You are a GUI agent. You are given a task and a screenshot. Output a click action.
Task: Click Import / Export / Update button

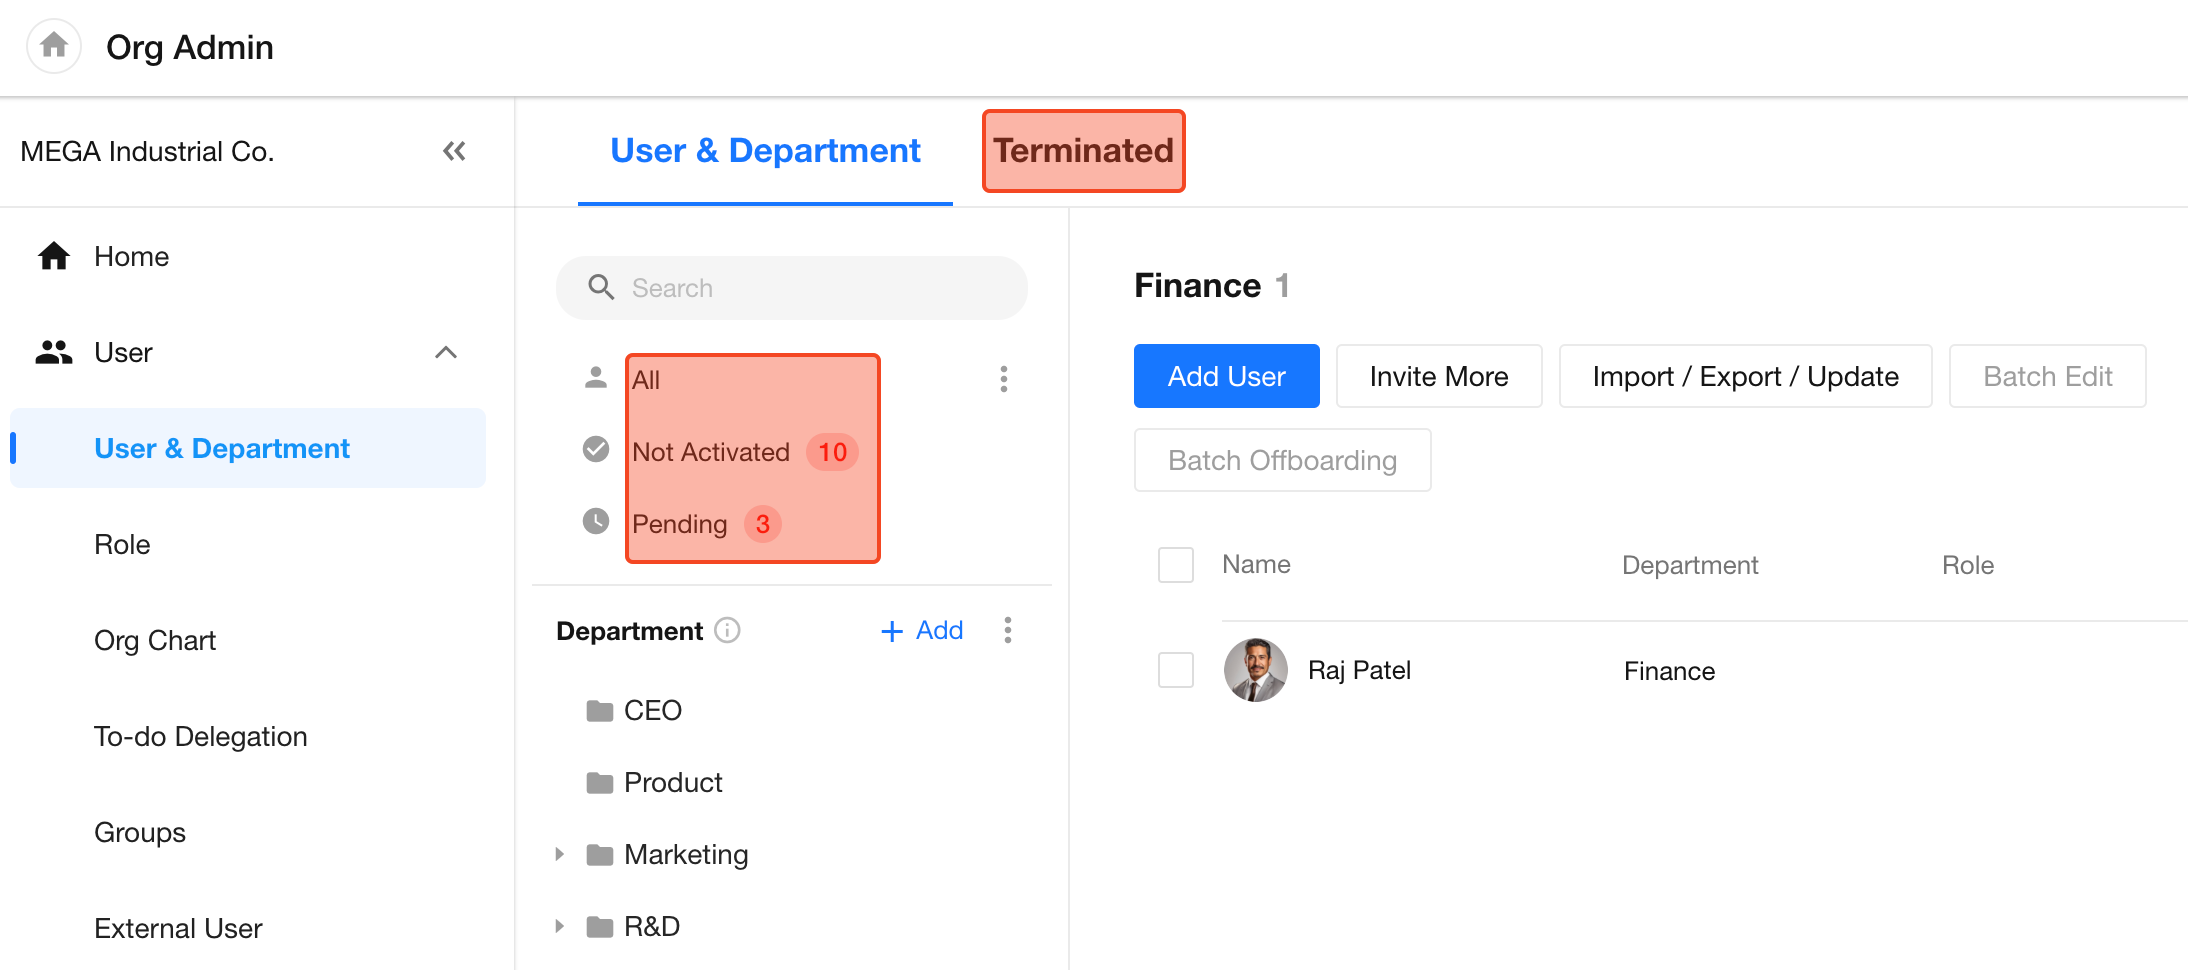pos(1745,376)
